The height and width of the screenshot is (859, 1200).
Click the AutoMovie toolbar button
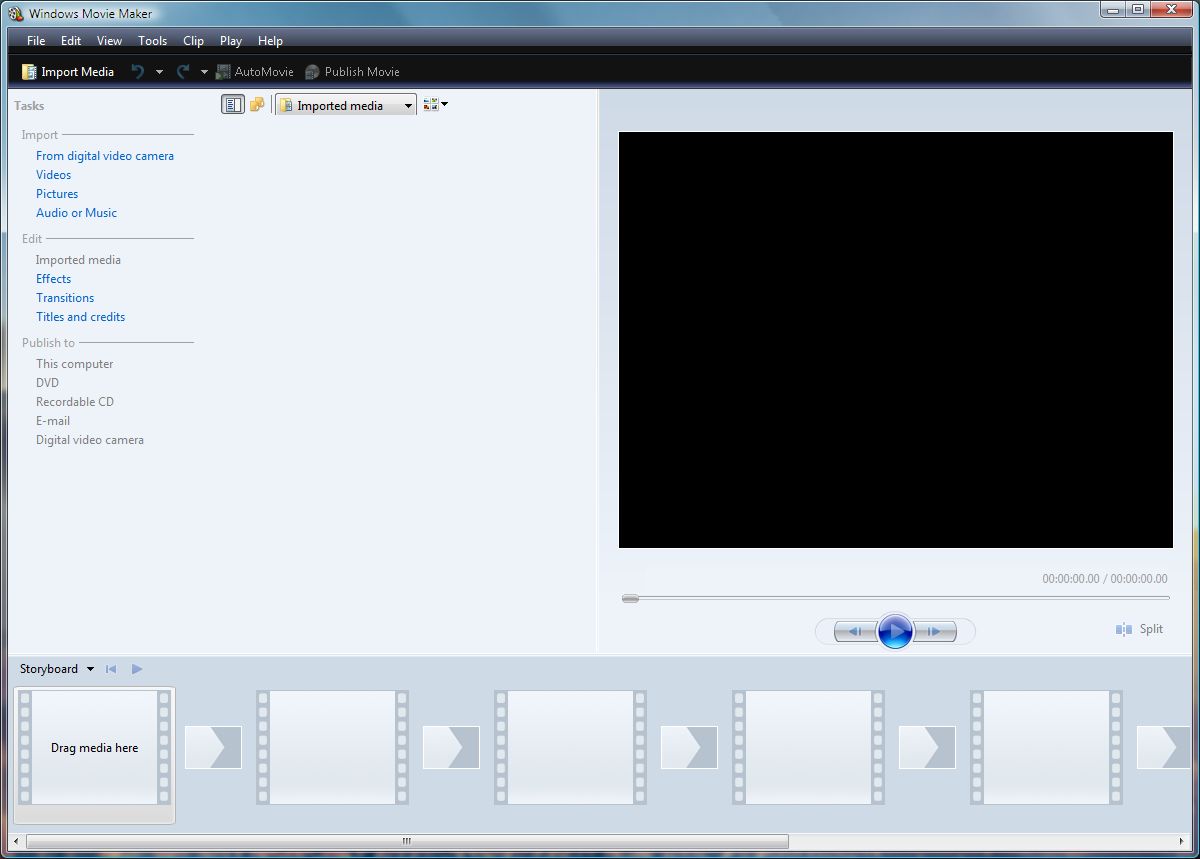tap(255, 72)
